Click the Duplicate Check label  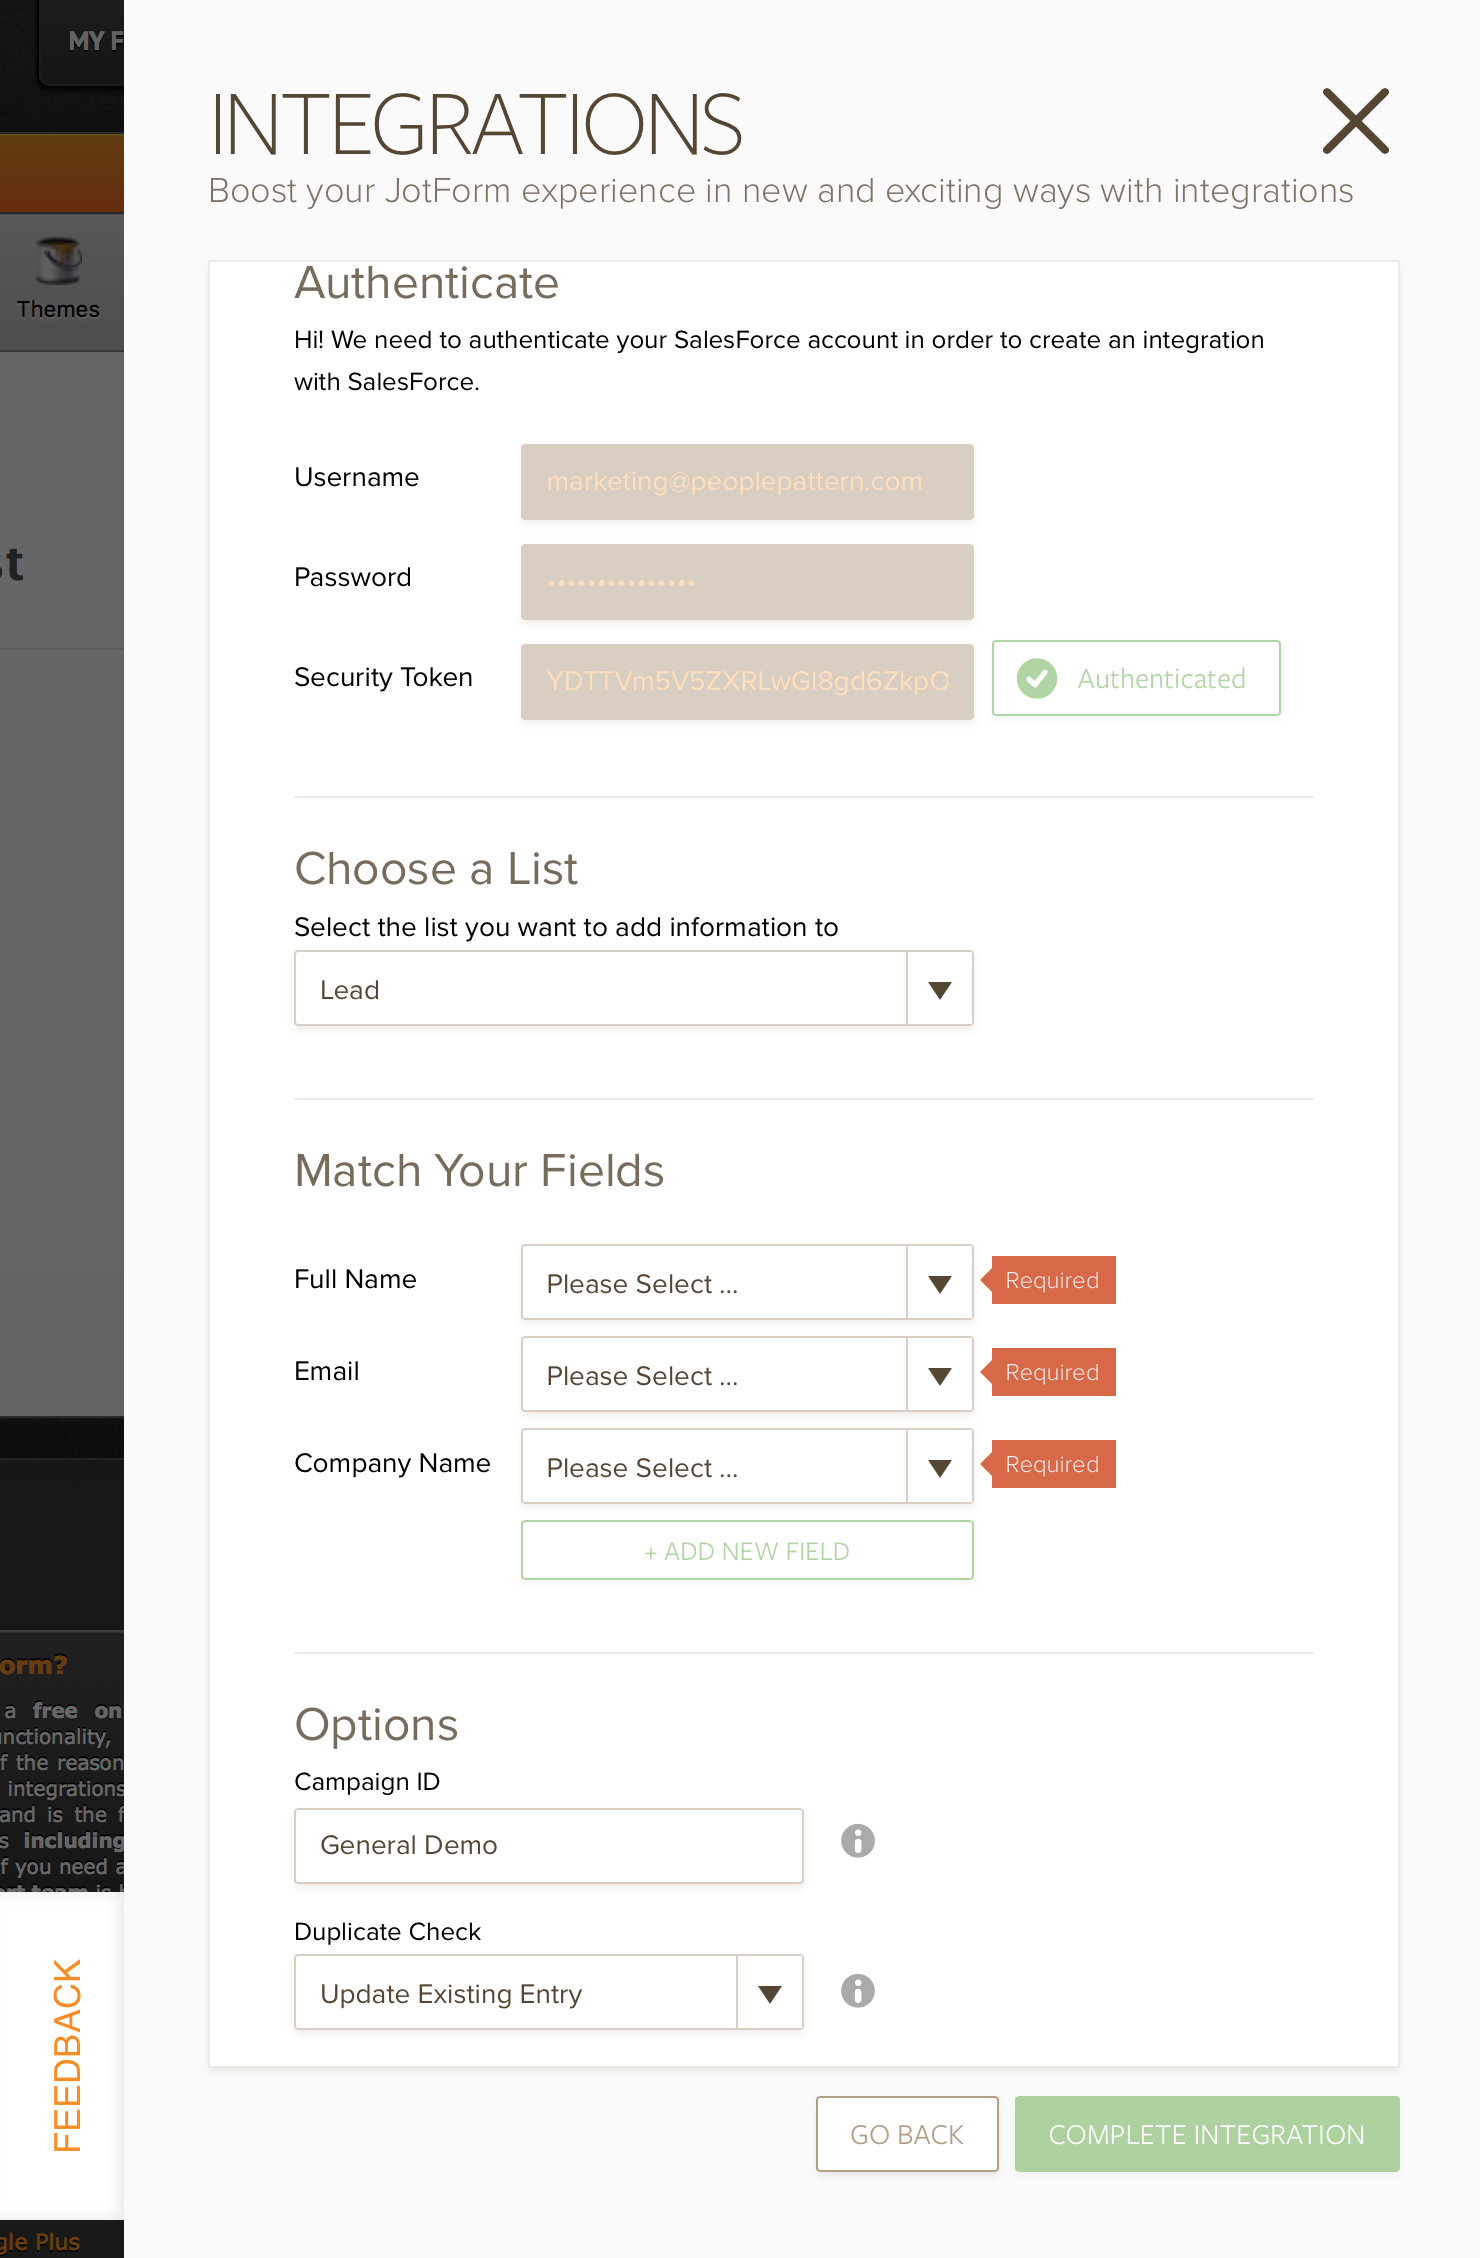388,1932
